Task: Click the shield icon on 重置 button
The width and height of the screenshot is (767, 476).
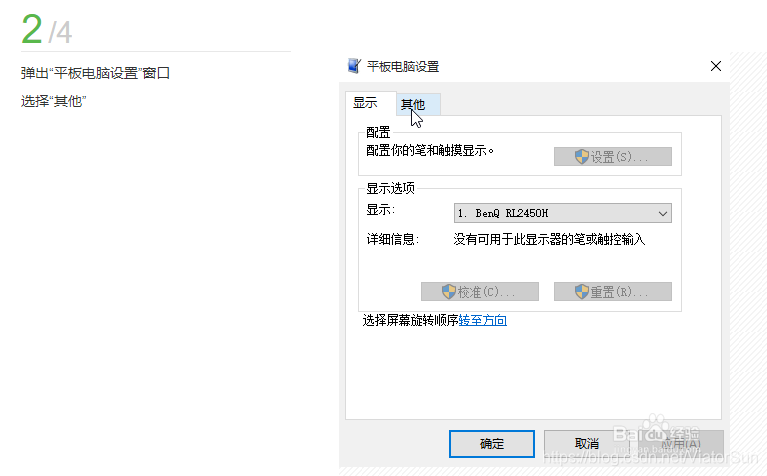Action: tap(582, 292)
